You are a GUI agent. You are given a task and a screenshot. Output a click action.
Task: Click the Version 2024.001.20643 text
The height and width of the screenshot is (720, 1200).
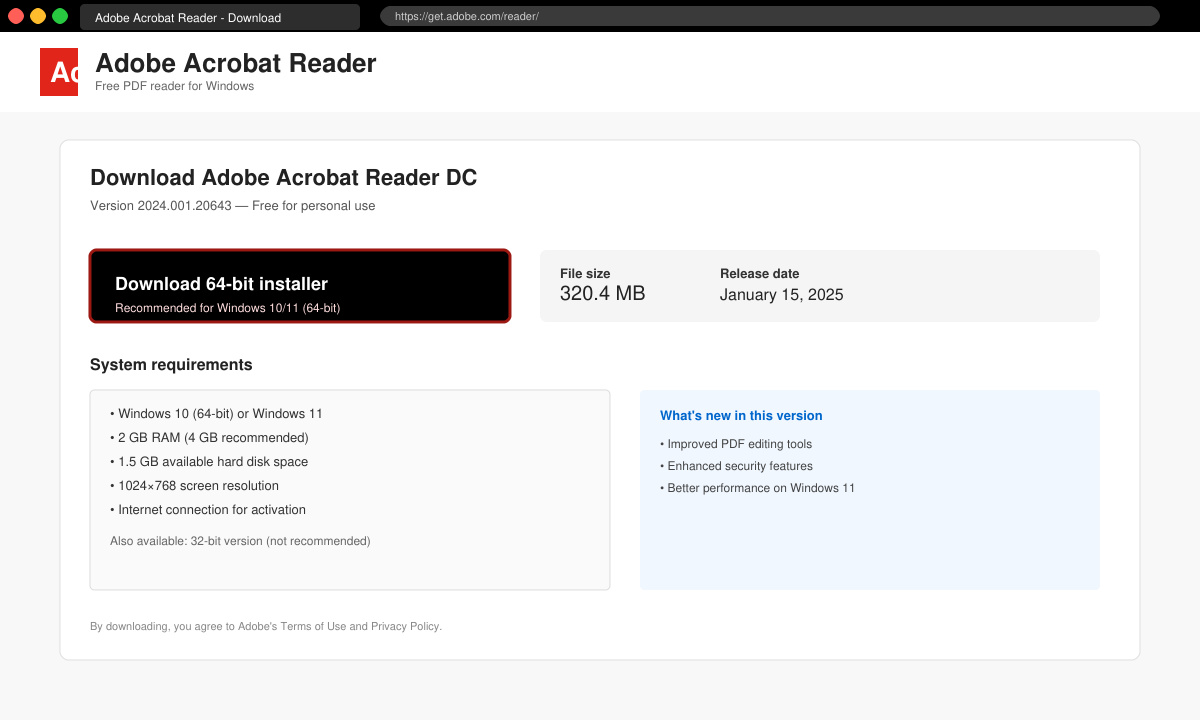tap(233, 206)
